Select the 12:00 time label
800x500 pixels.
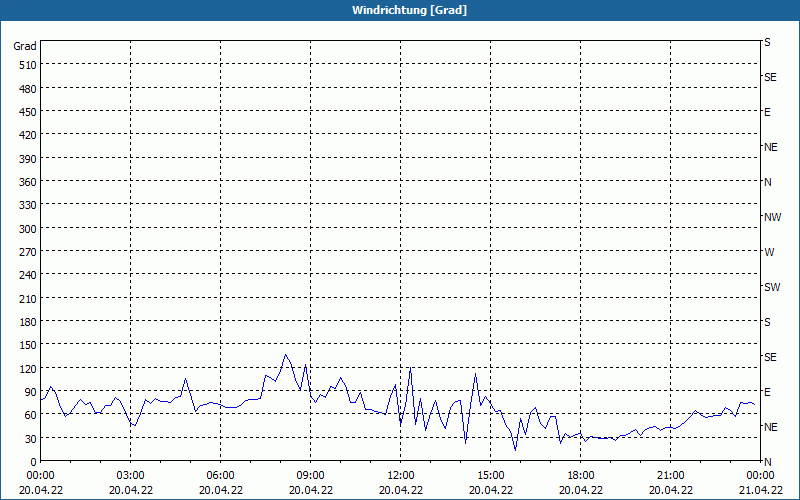[401, 475]
